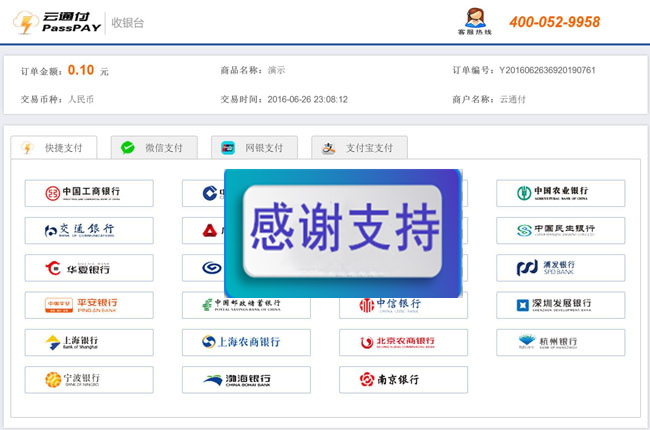Select 中国农业银行 as the payment bank

coord(560,193)
